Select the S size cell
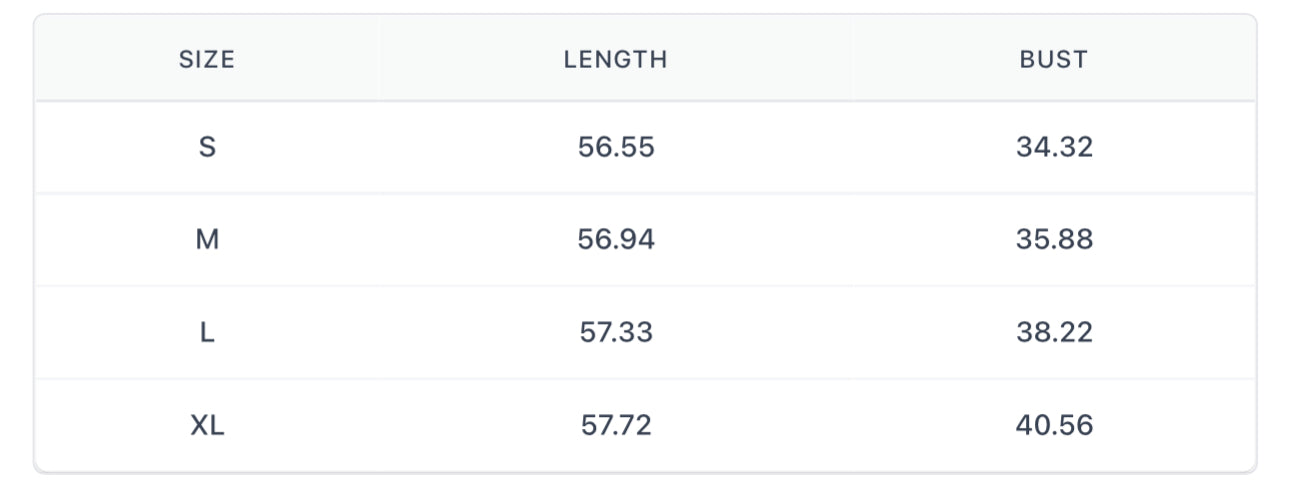The image size is (1290, 490). [207, 148]
